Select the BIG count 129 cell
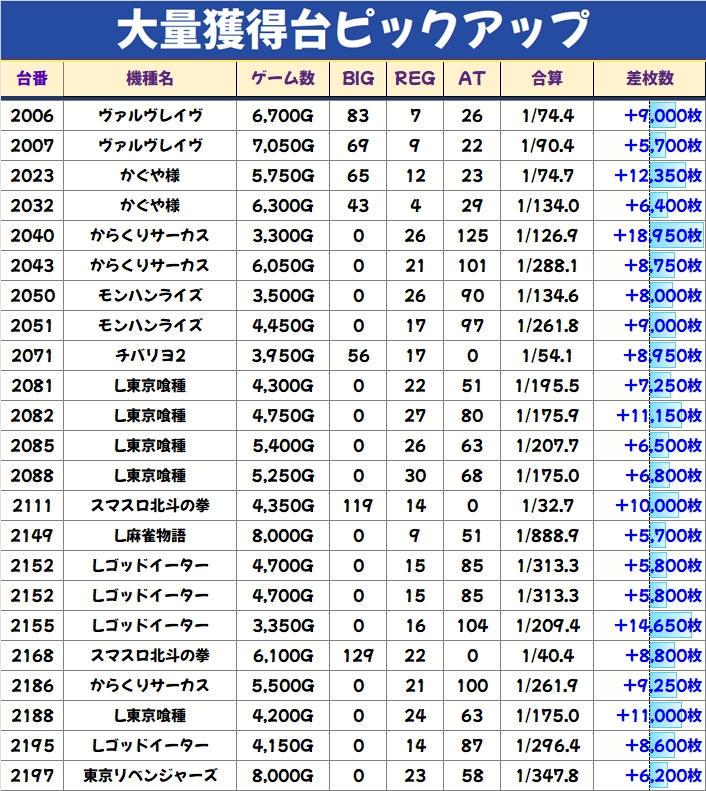706x791 pixels. (358, 656)
